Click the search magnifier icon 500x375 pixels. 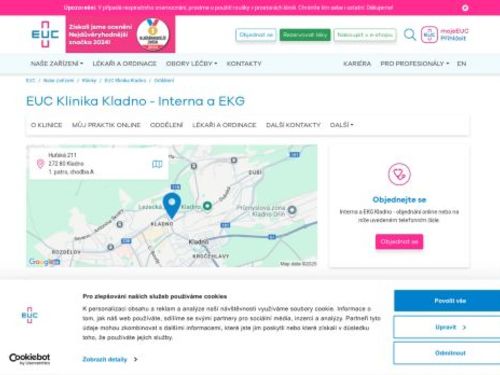click(x=410, y=35)
